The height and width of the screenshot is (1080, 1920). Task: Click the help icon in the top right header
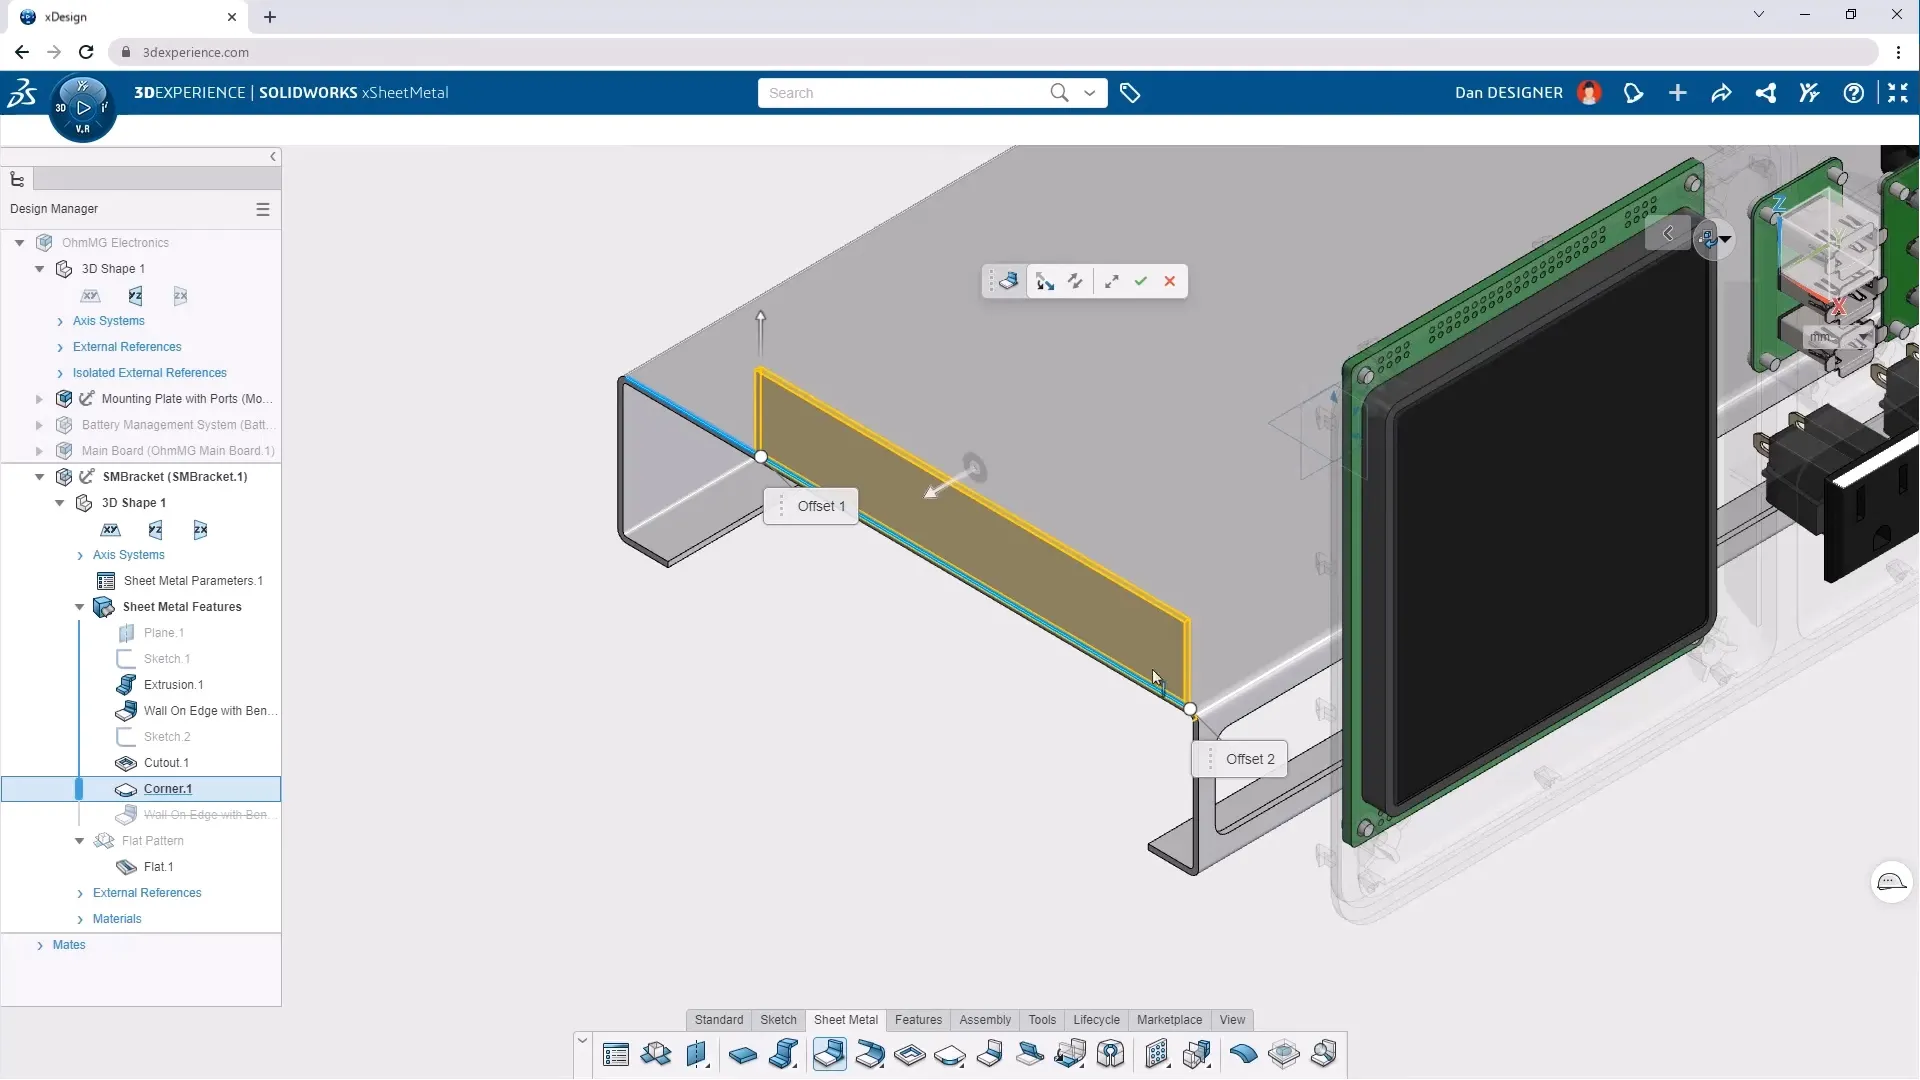(x=1855, y=92)
